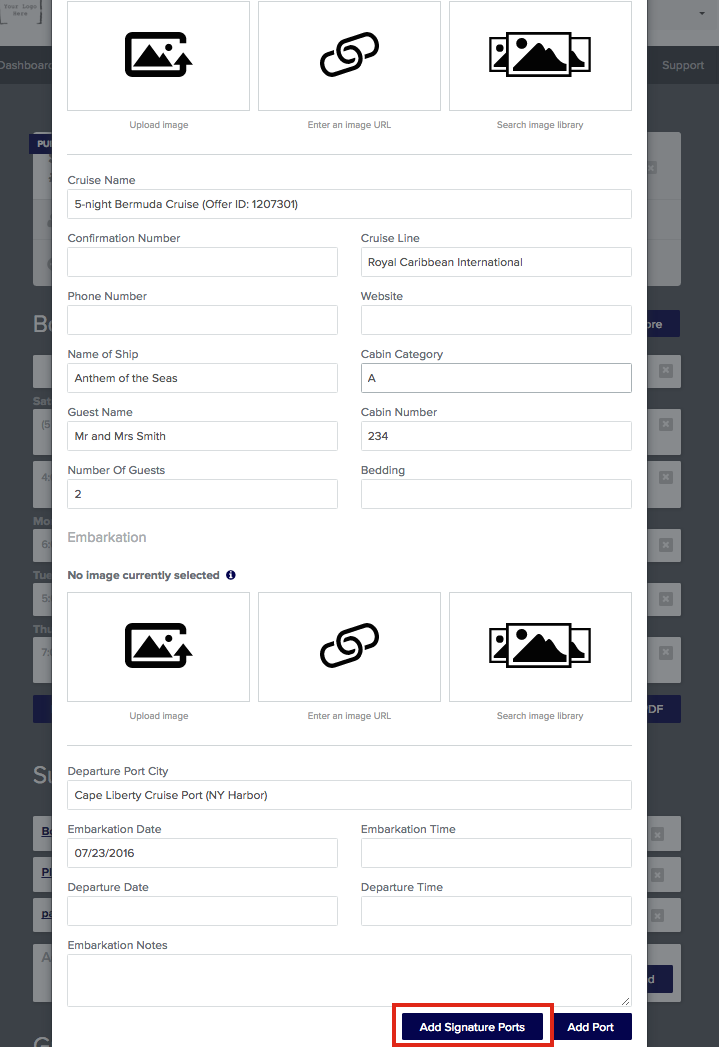
Task: Click the Embarkation Upload image icon tile
Action: (x=158, y=646)
